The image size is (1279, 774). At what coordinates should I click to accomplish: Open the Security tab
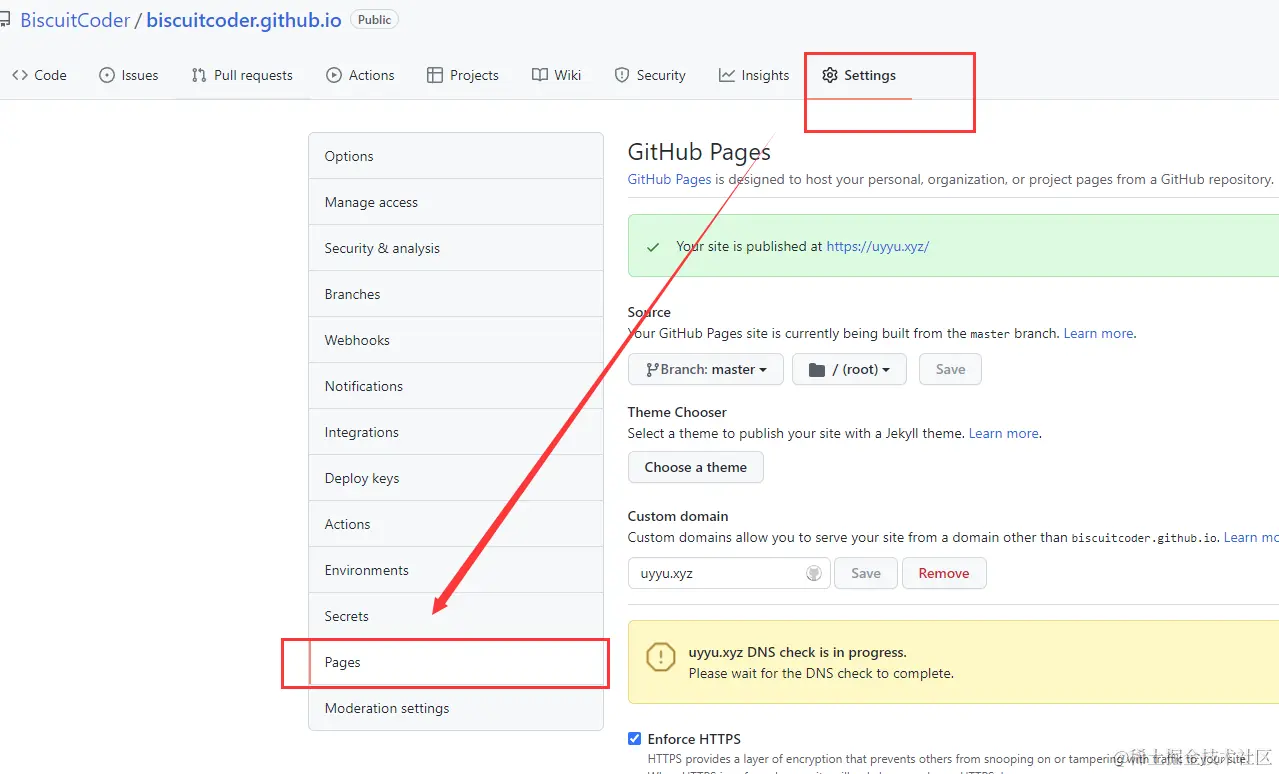(650, 75)
